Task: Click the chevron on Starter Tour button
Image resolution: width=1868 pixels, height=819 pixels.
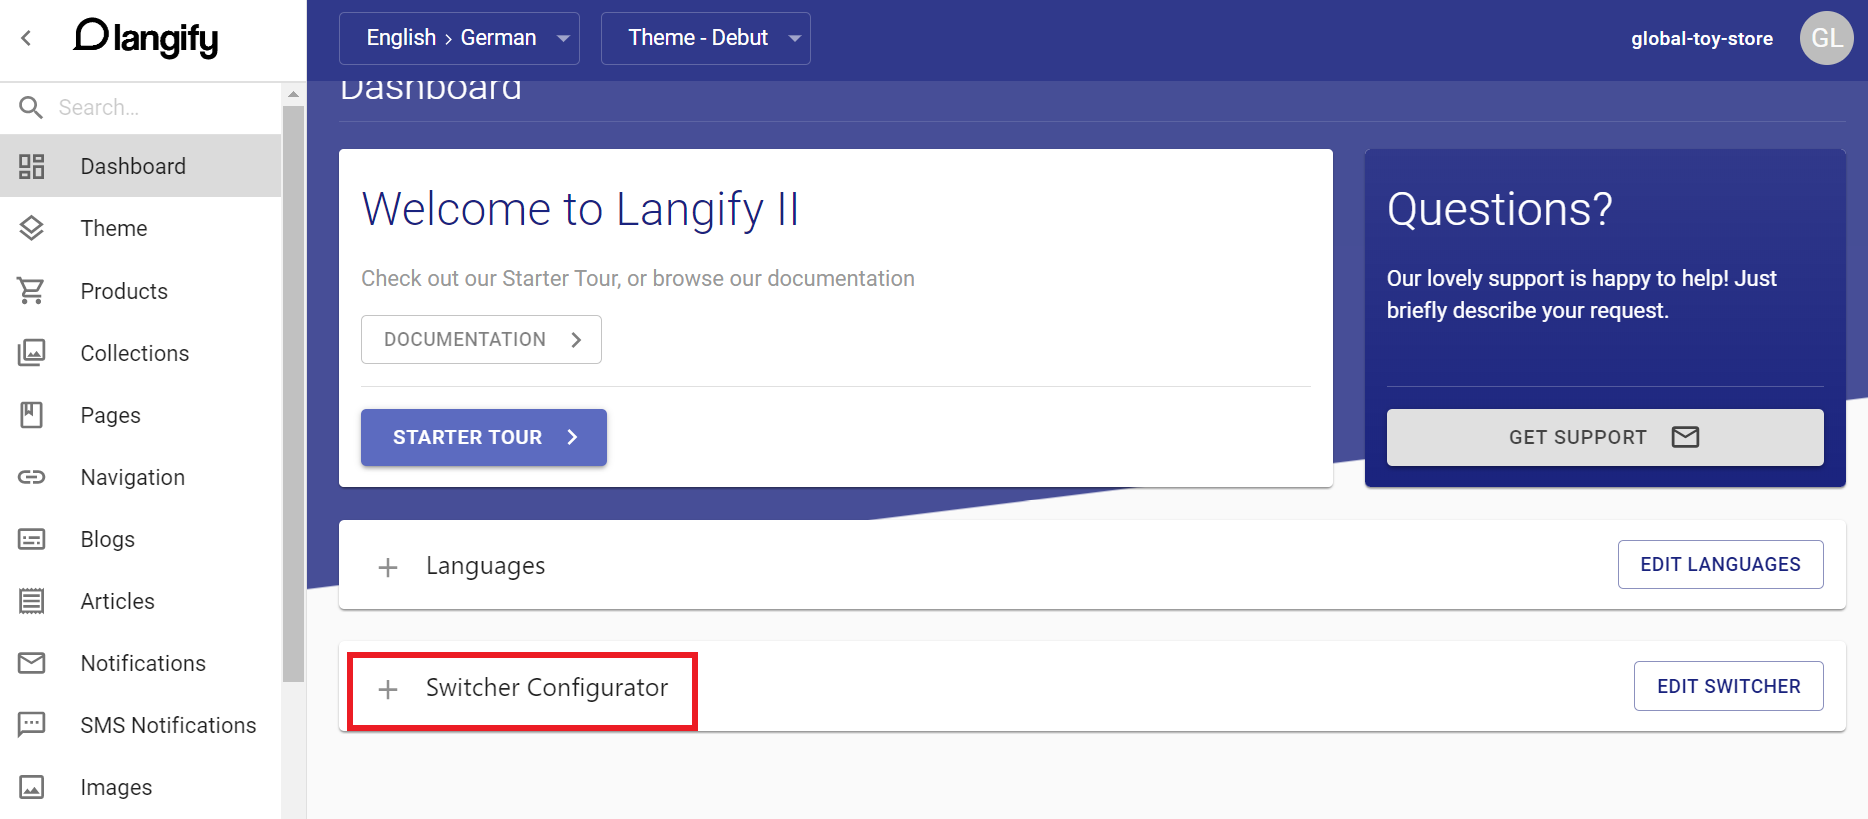Action: [572, 437]
